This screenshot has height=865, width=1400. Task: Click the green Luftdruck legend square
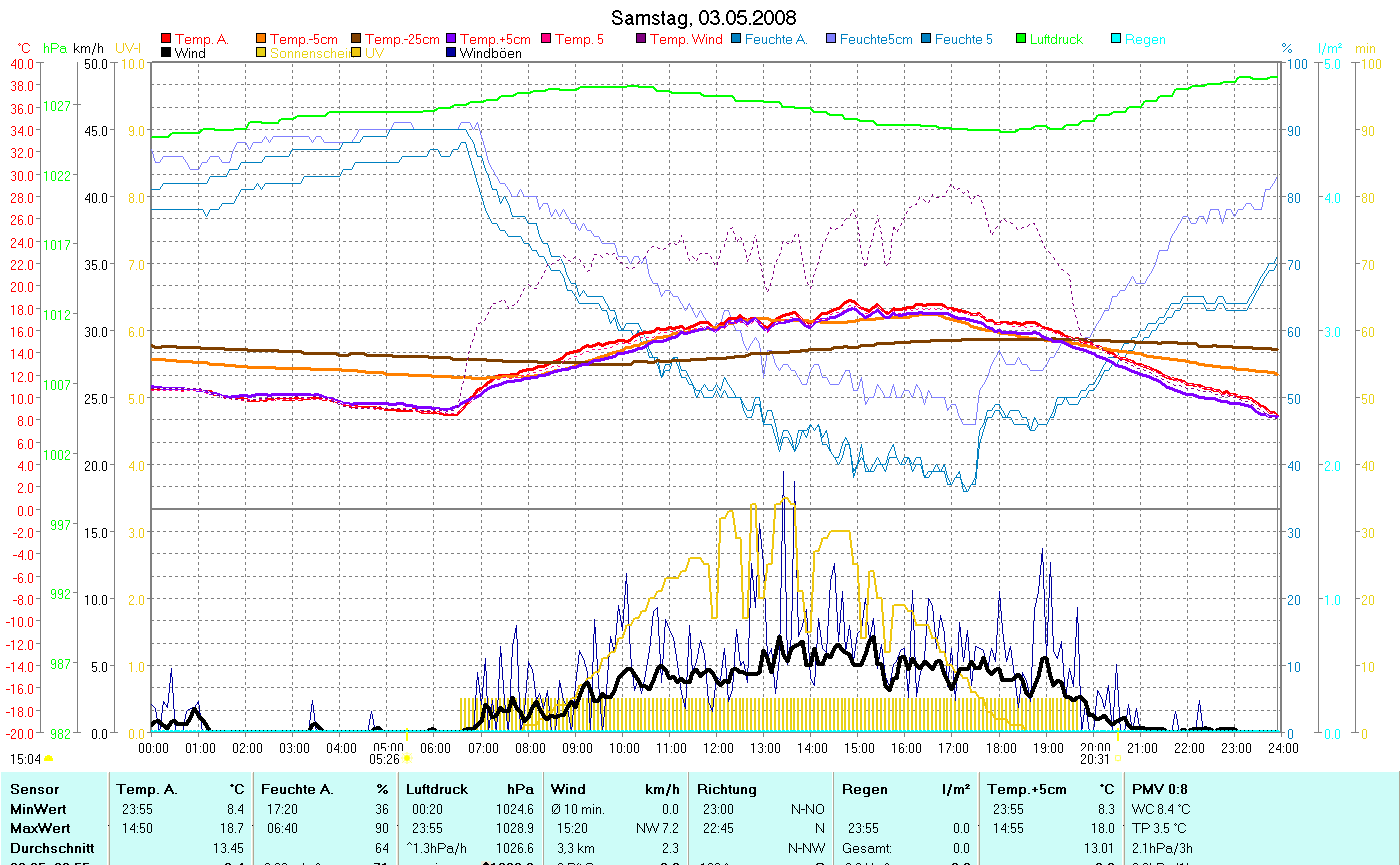tap(1021, 40)
